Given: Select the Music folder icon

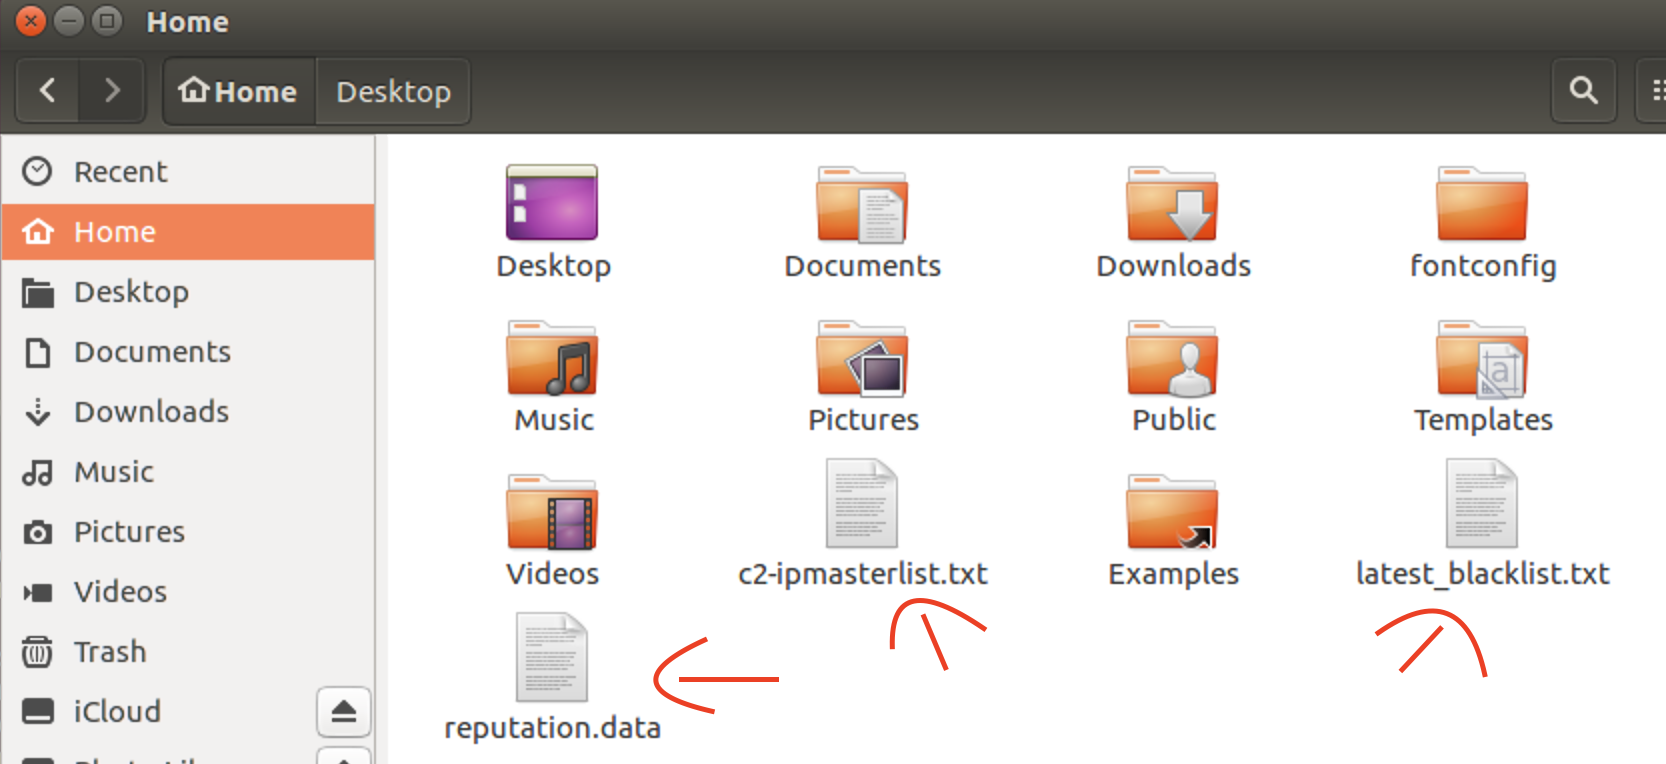Looking at the screenshot, I should tap(552, 359).
